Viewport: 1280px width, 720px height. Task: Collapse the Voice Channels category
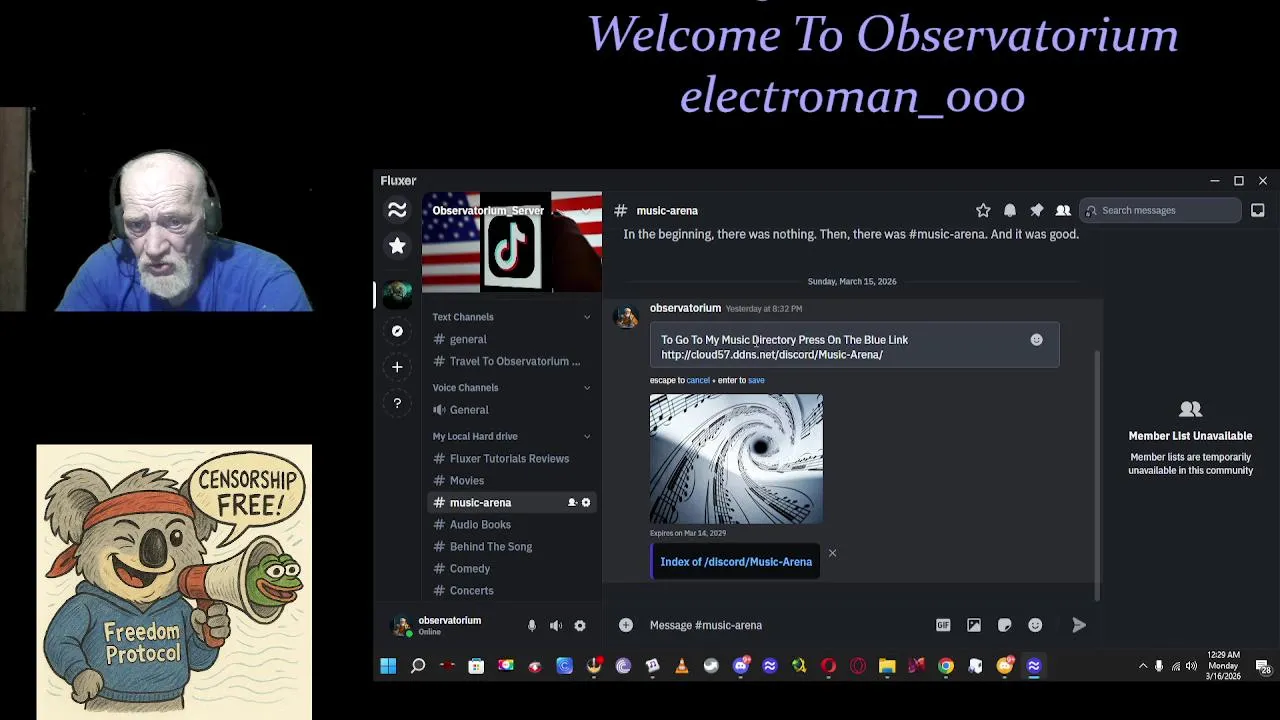510,388
